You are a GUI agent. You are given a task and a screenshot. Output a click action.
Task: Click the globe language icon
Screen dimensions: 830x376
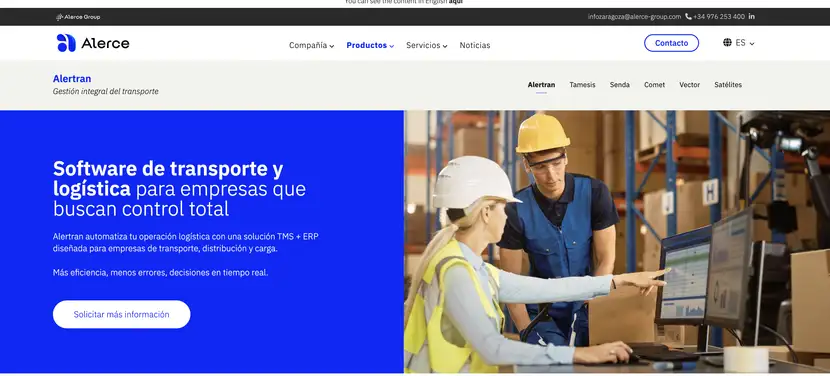tap(727, 42)
